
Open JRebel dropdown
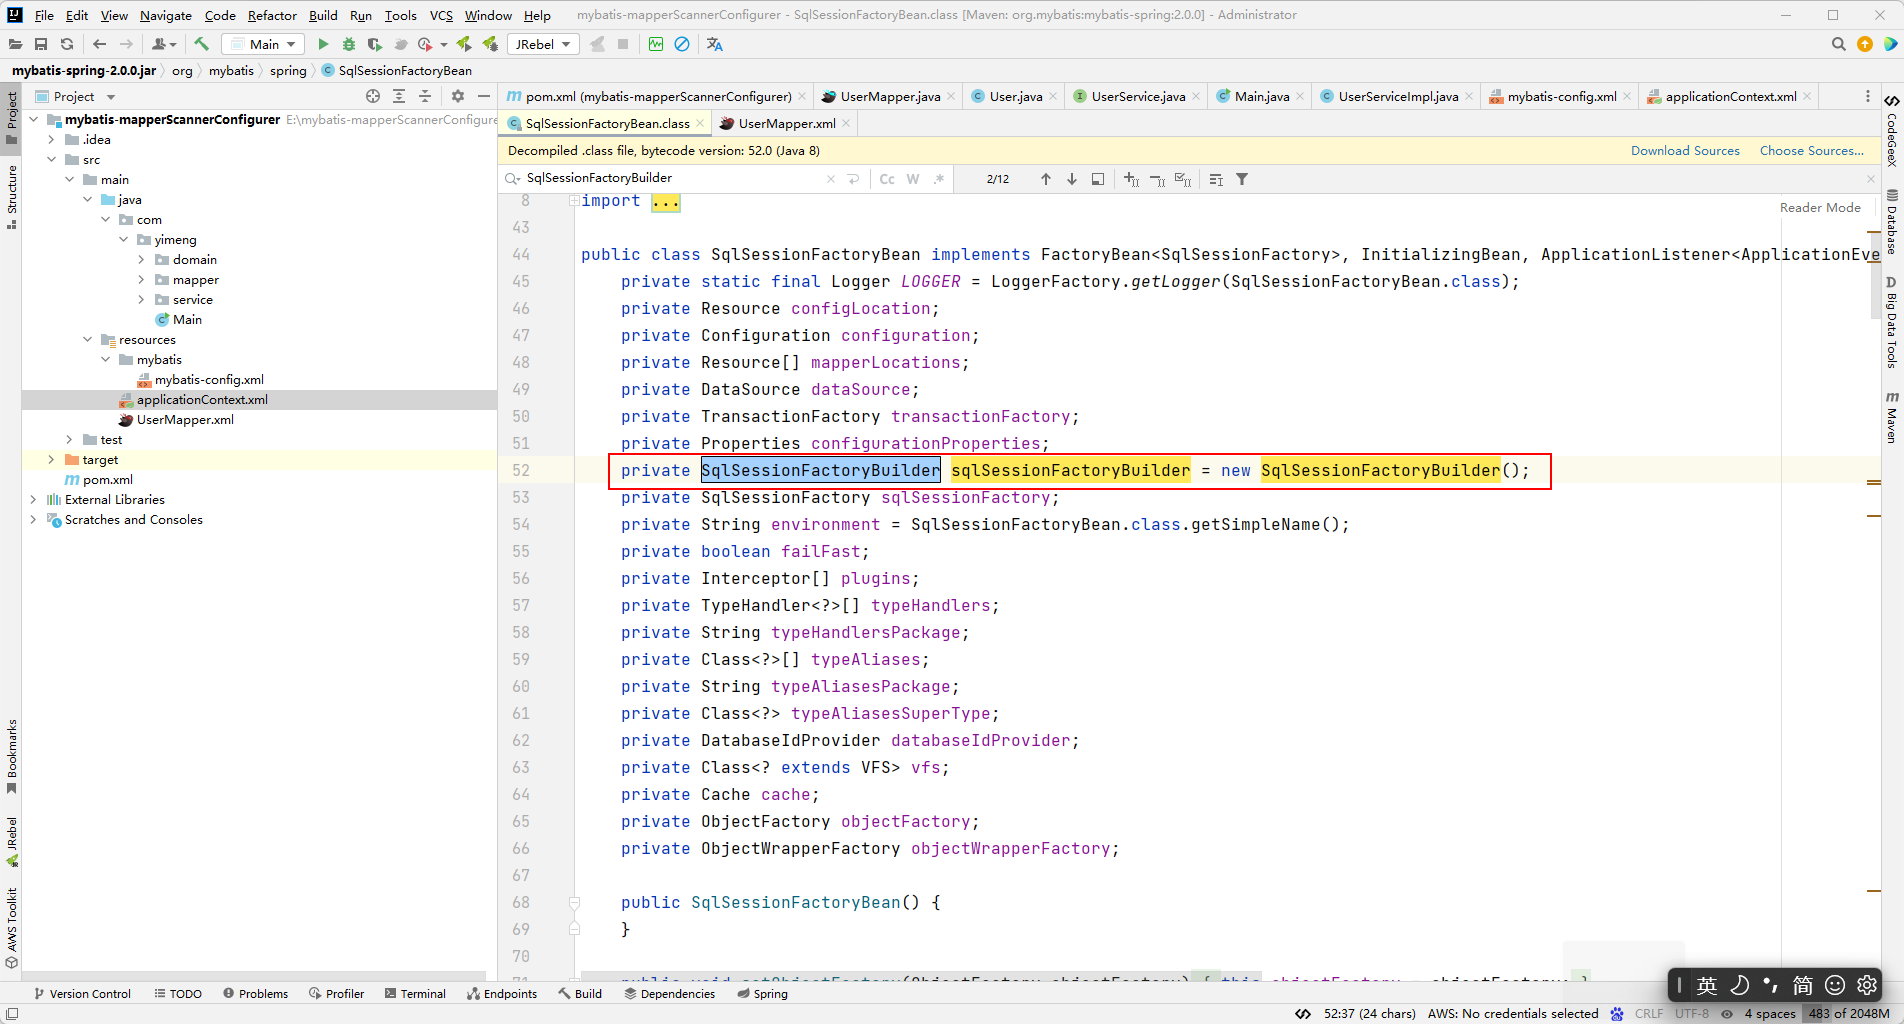[543, 44]
